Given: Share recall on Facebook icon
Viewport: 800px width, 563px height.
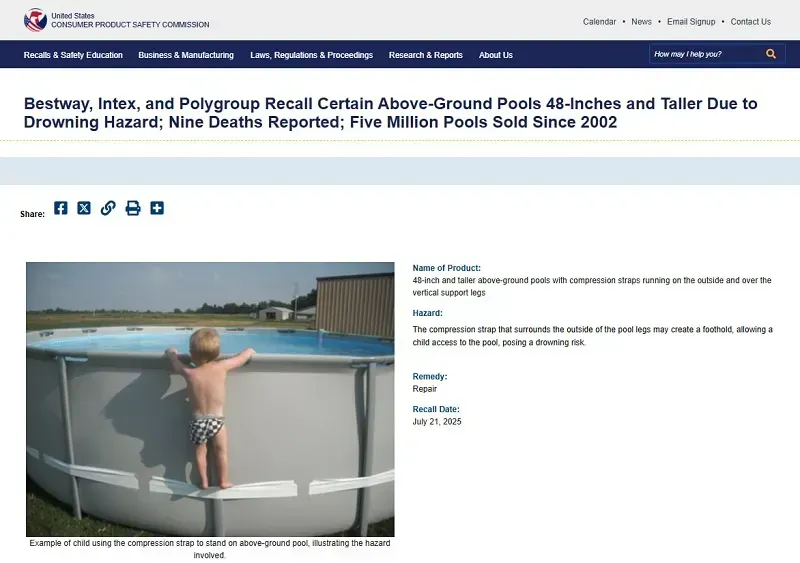Looking at the screenshot, I should coord(61,208).
